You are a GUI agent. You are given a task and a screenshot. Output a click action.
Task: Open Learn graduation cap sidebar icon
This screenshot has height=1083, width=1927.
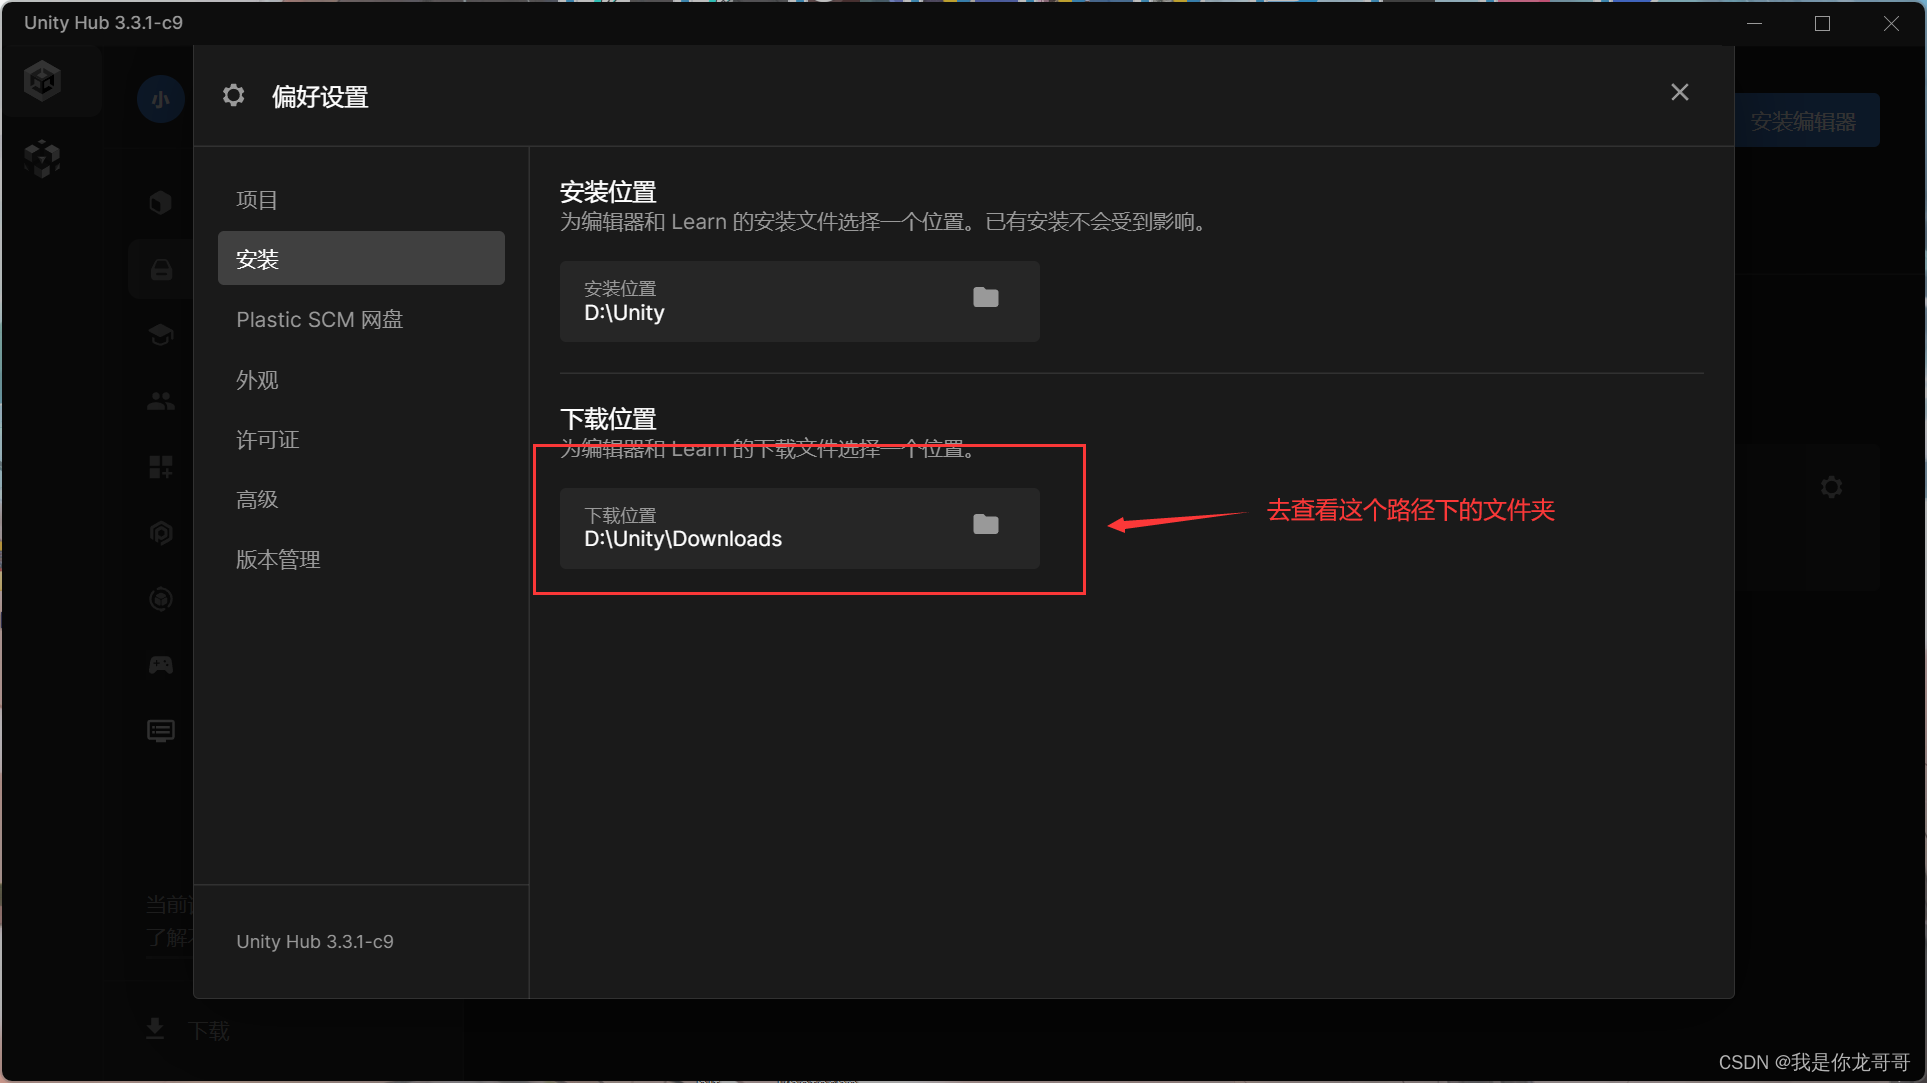pos(160,334)
